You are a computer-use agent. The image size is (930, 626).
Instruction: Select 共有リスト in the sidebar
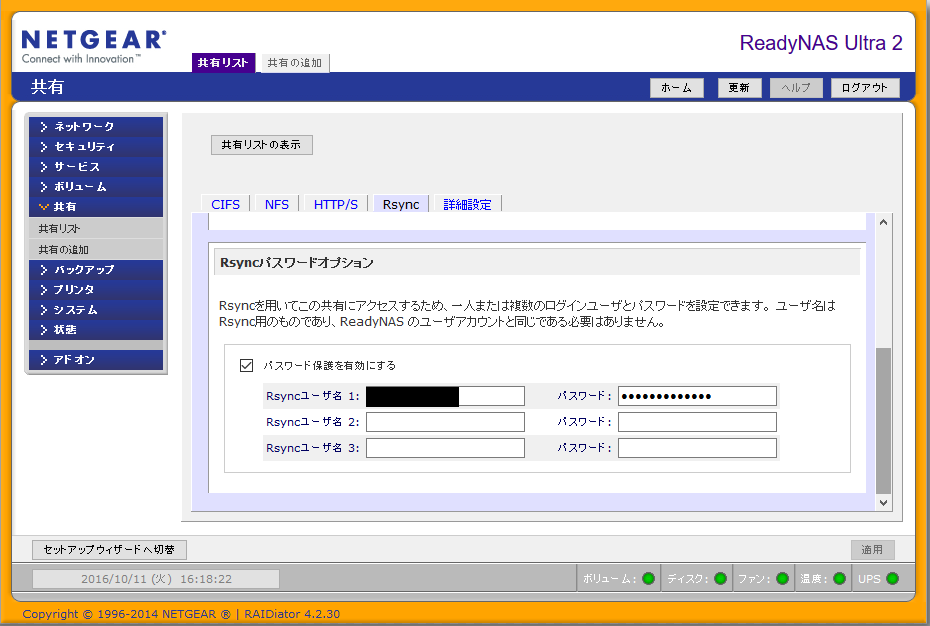(96, 228)
